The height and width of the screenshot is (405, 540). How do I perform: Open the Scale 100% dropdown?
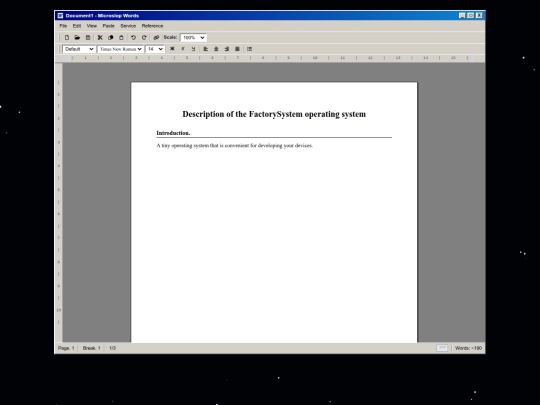(194, 38)
